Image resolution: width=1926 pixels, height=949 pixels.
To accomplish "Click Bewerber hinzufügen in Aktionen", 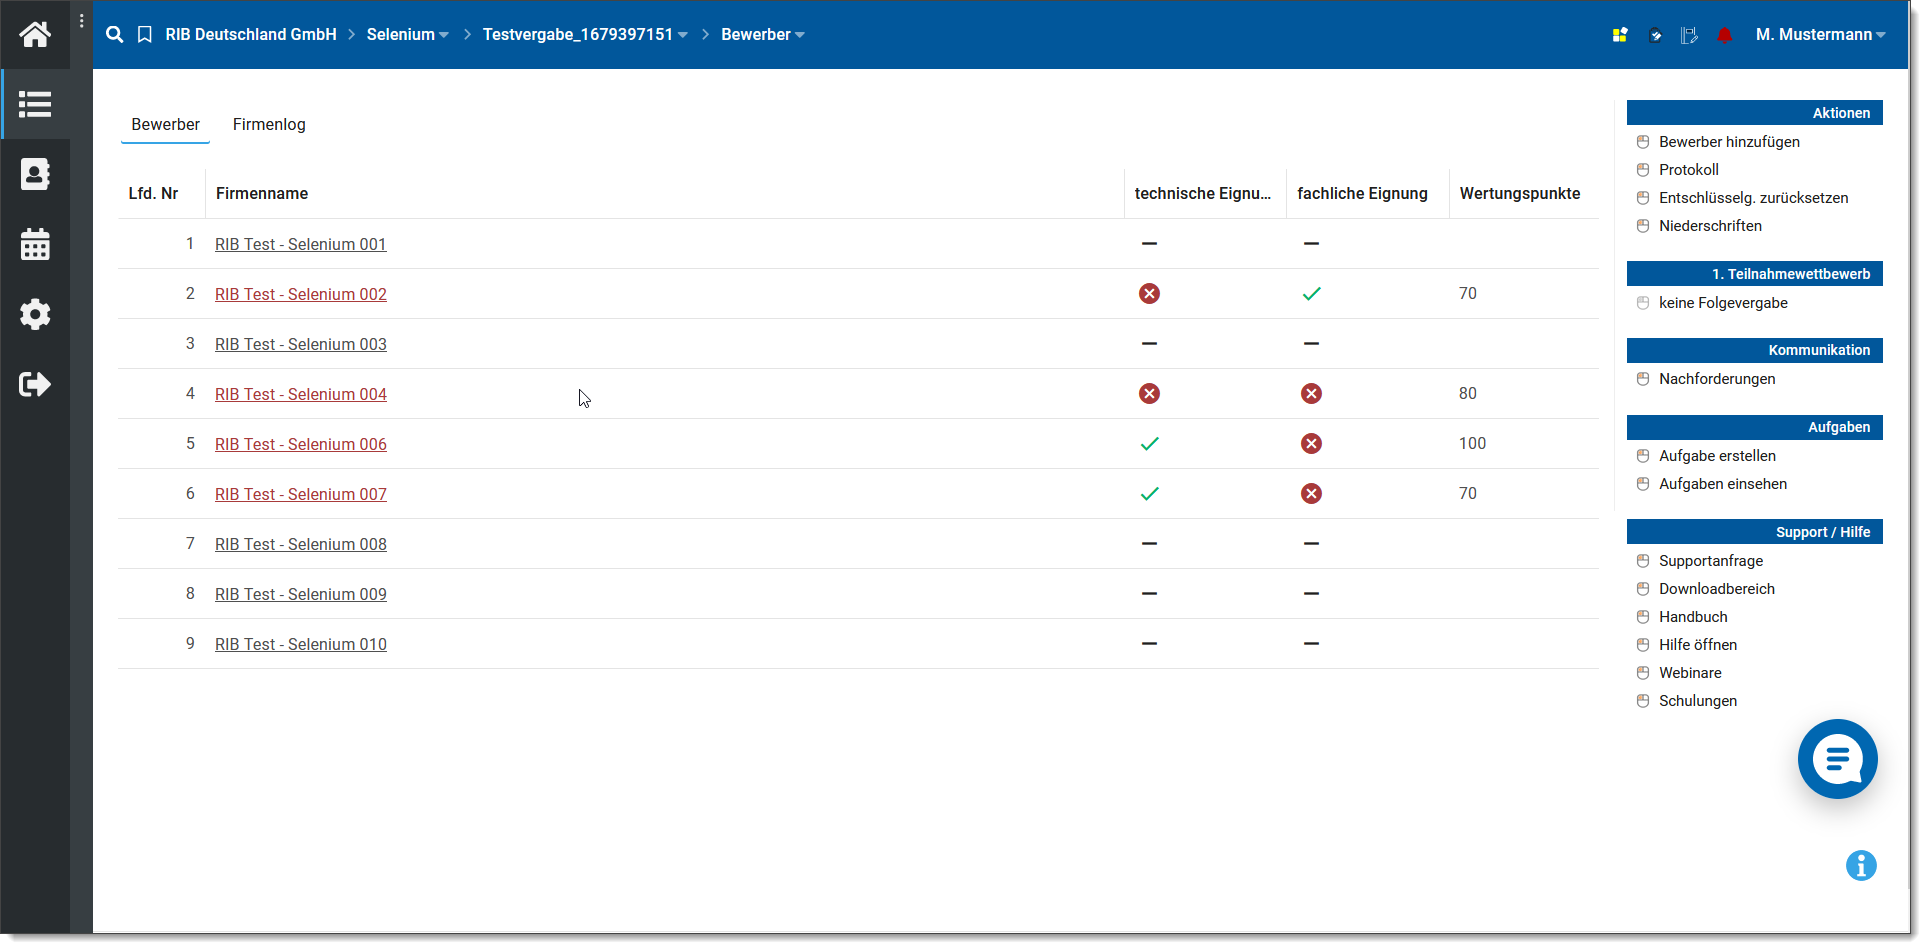I will point(1729,142).
